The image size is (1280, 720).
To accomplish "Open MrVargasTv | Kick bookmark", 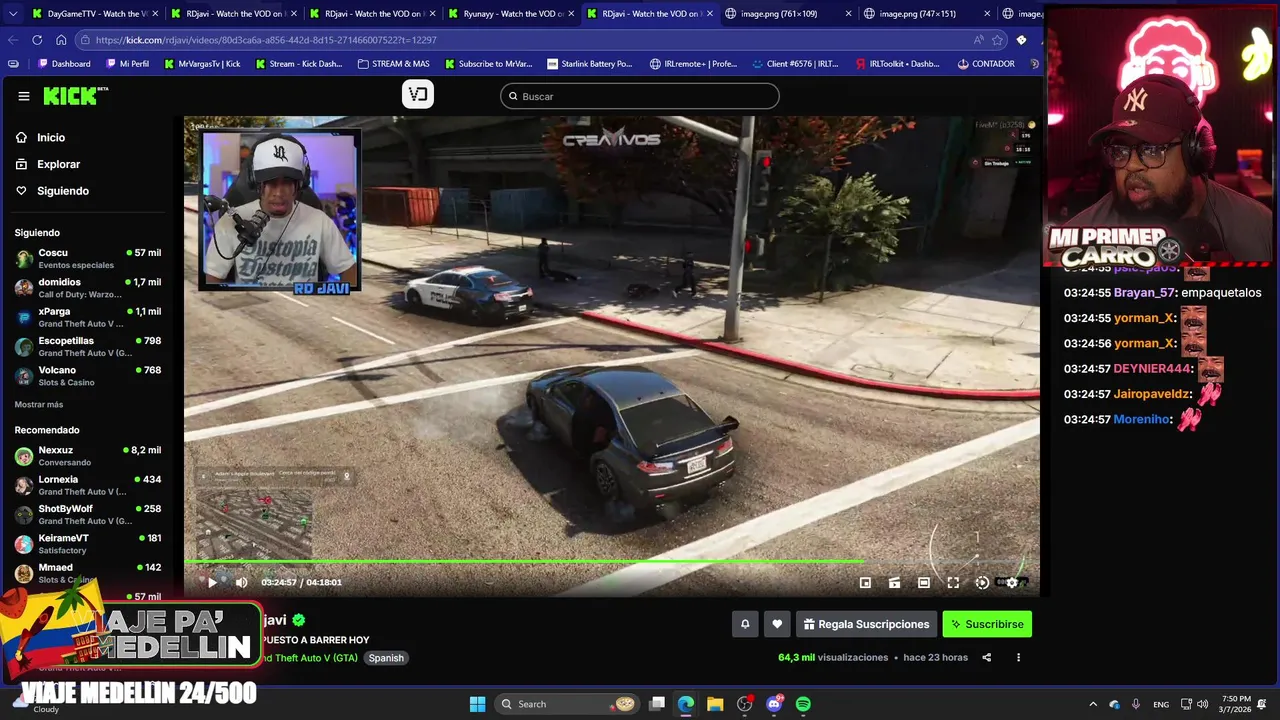I will tap(202, 64).
